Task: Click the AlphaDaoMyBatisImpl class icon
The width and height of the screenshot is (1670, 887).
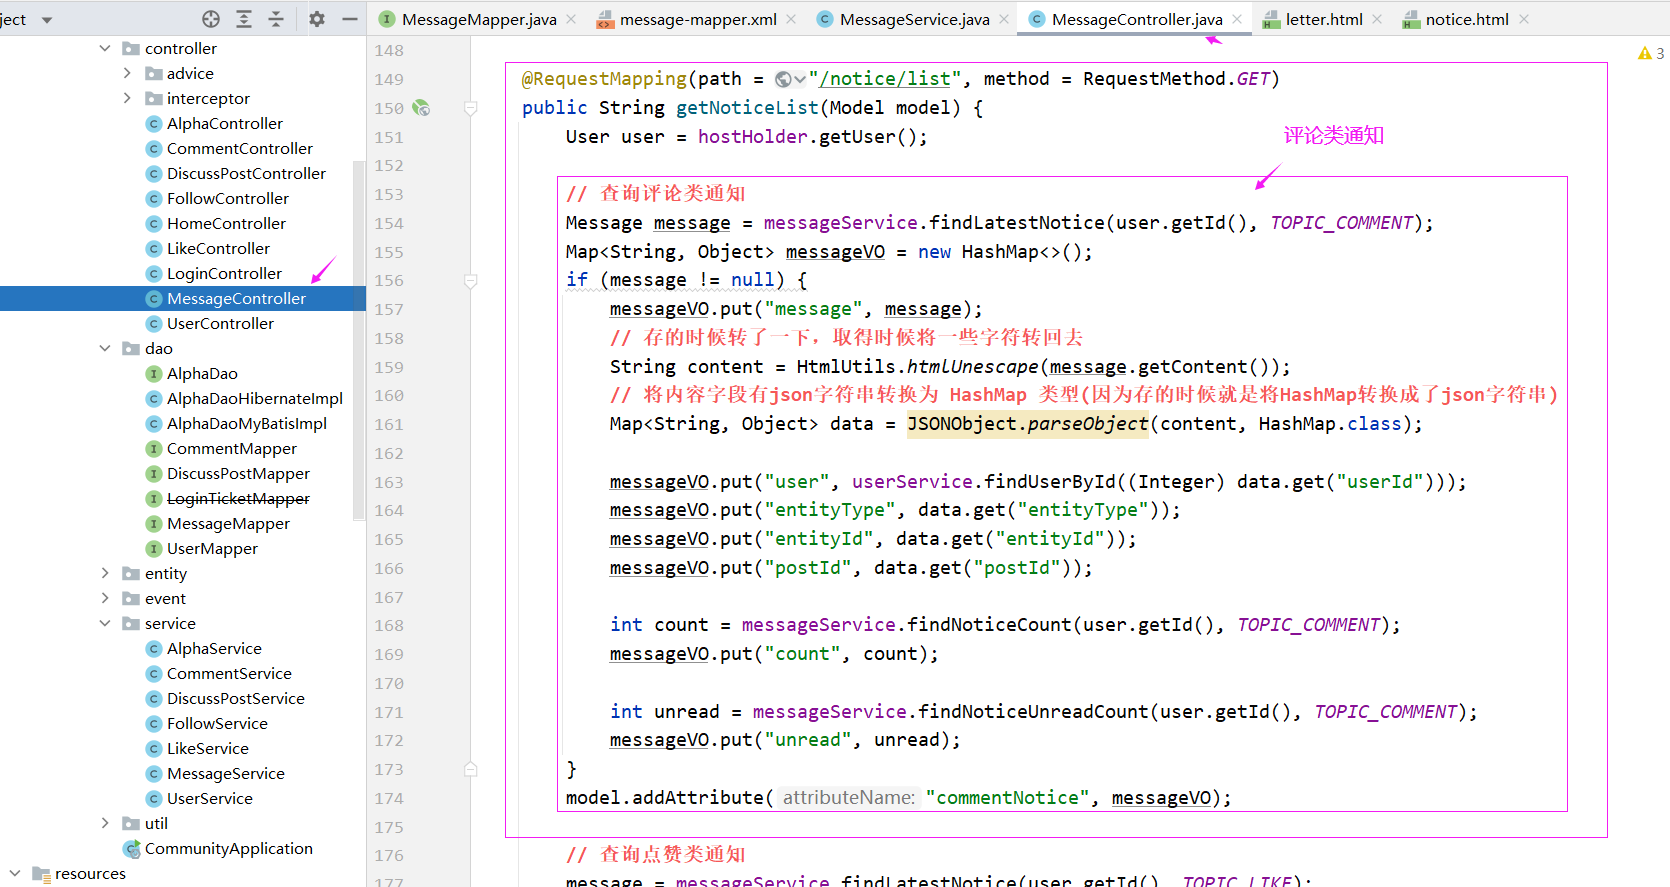Action: [x=154, y=423]
